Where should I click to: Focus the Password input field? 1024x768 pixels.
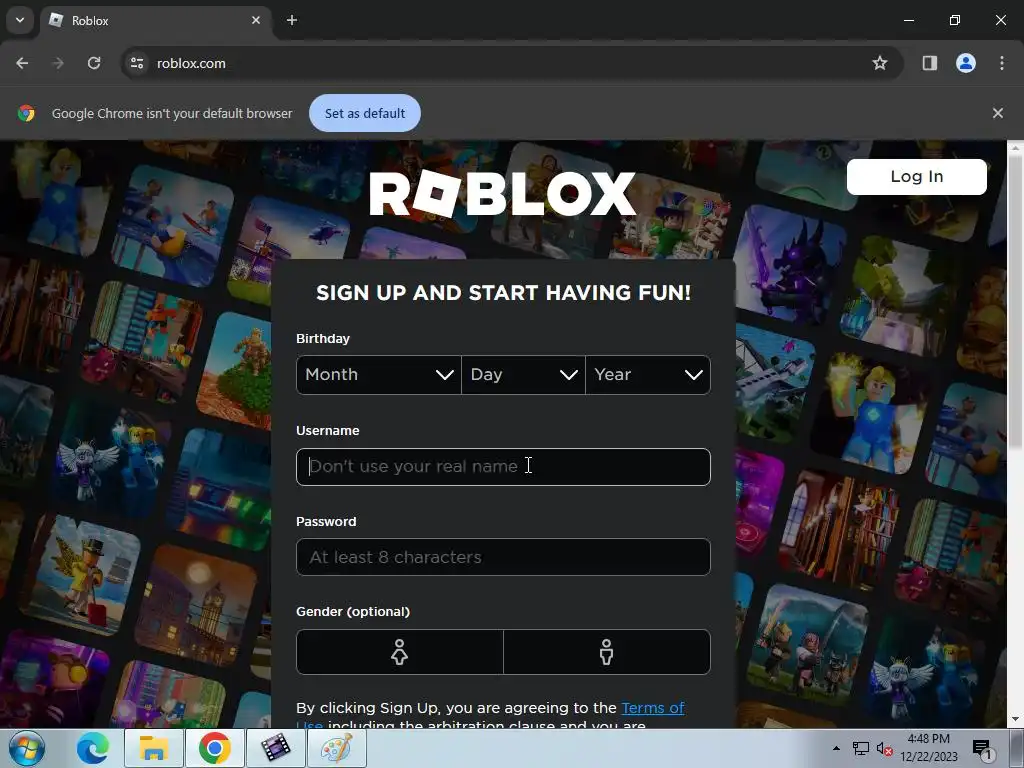[504, 557]
